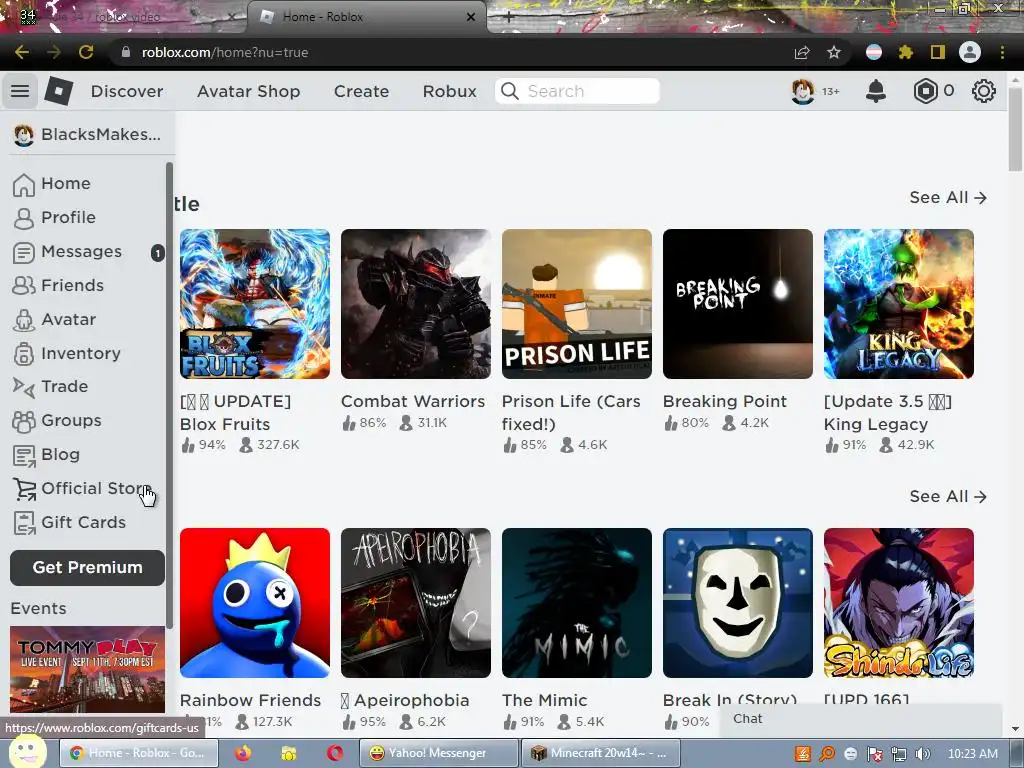Open the Rainbow Friends game thumbnail
The height and width of the screenshot is (768, 1024).
click(255, 603)
